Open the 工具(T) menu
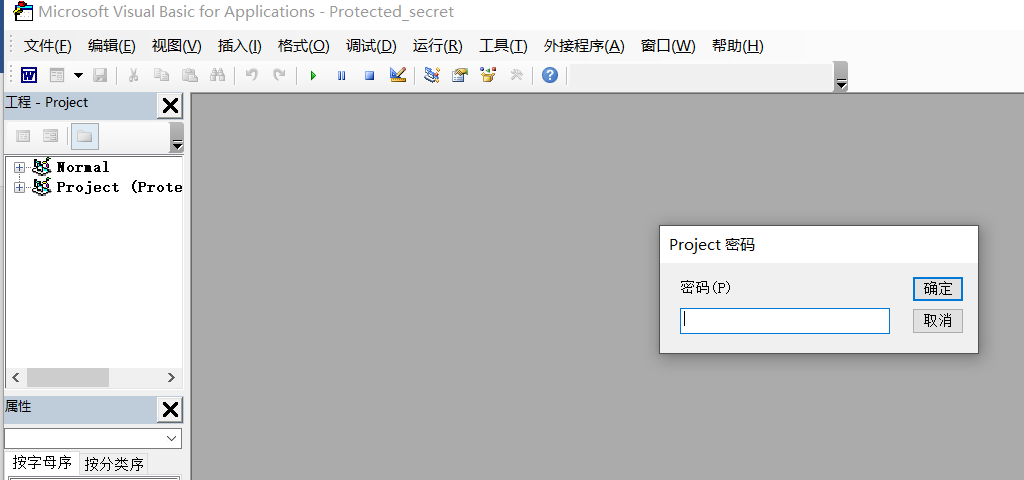The width and height of the screenshot is (1024, 480). (x=503, y=46)
